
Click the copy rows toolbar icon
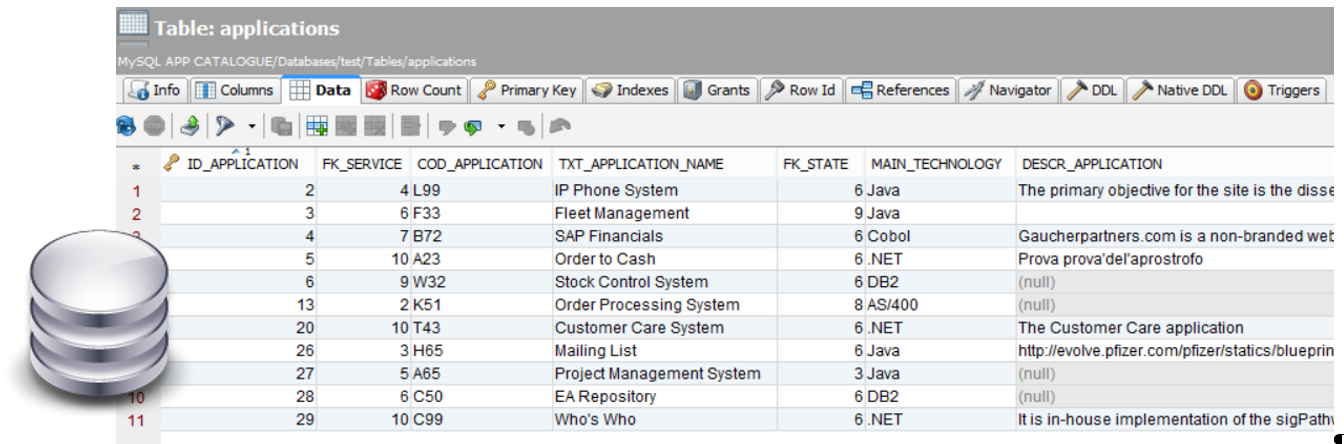(x=283, y=127)
